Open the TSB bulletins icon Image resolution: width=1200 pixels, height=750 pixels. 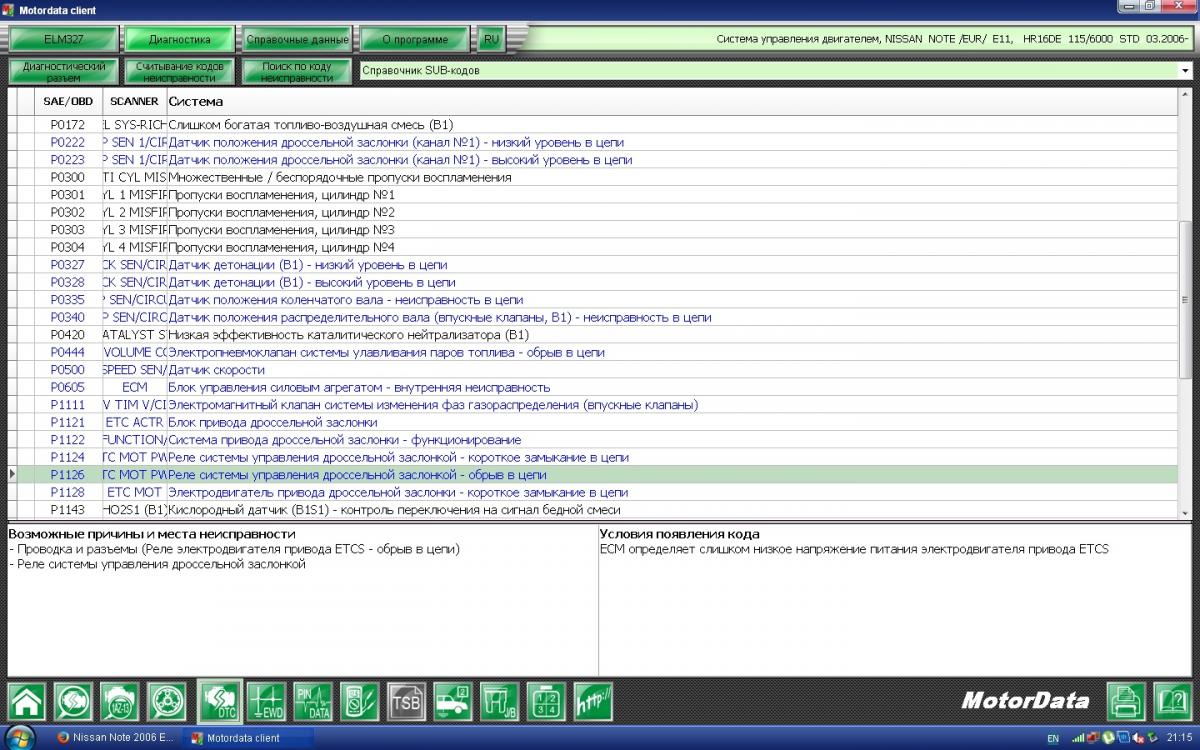[x=406, y=700]
